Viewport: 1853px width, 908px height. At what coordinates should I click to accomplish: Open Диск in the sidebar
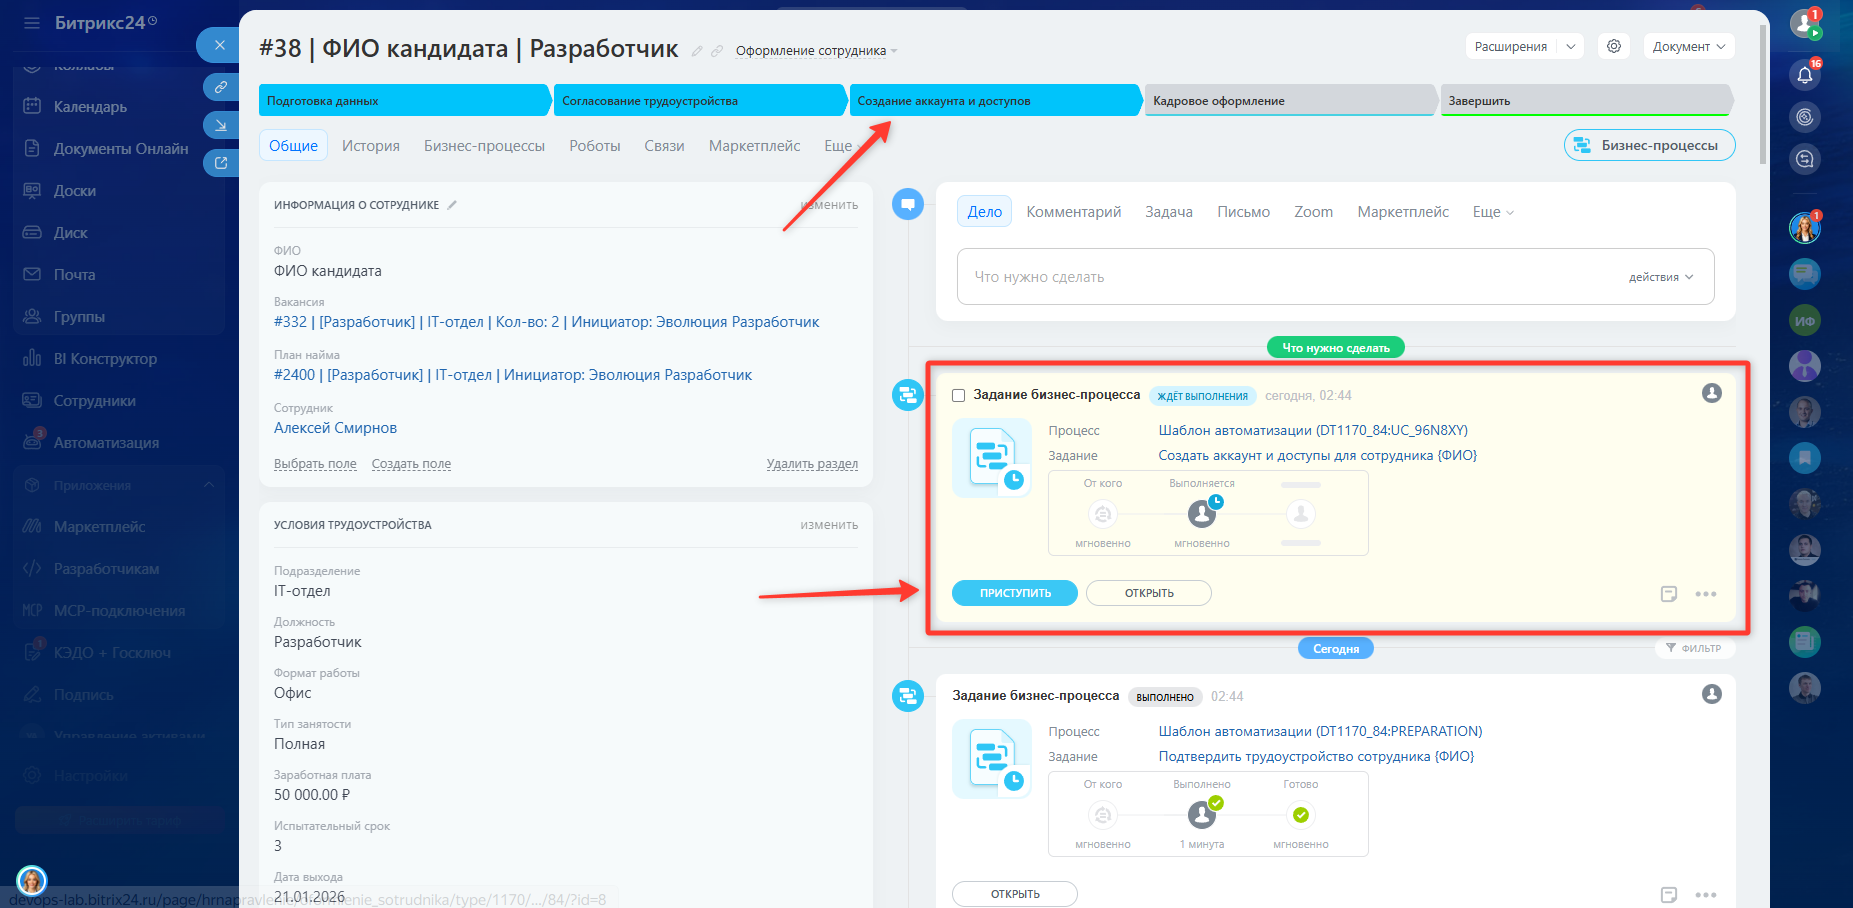[70, 233]
